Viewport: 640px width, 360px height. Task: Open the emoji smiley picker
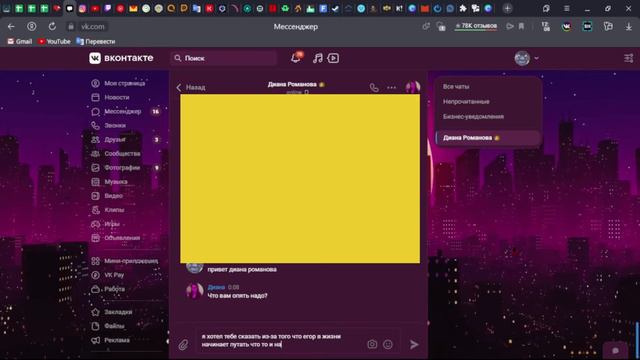388,344
